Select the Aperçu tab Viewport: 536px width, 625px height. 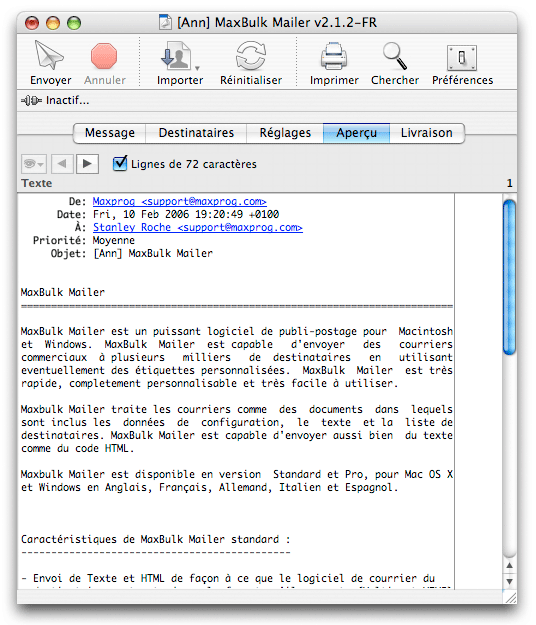click(x=356, y=133)
